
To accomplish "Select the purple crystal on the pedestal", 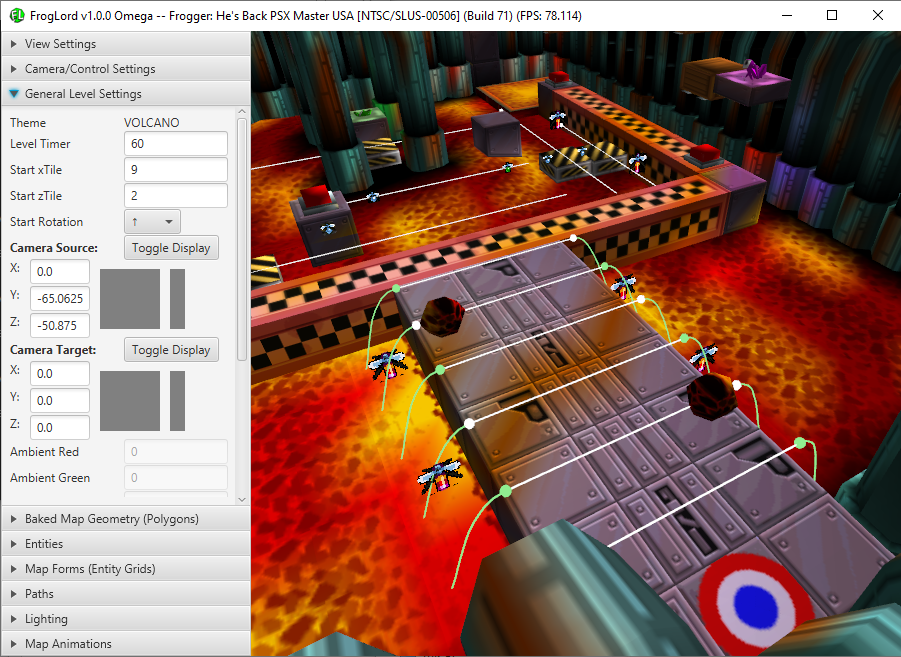I will click(755, 68).
